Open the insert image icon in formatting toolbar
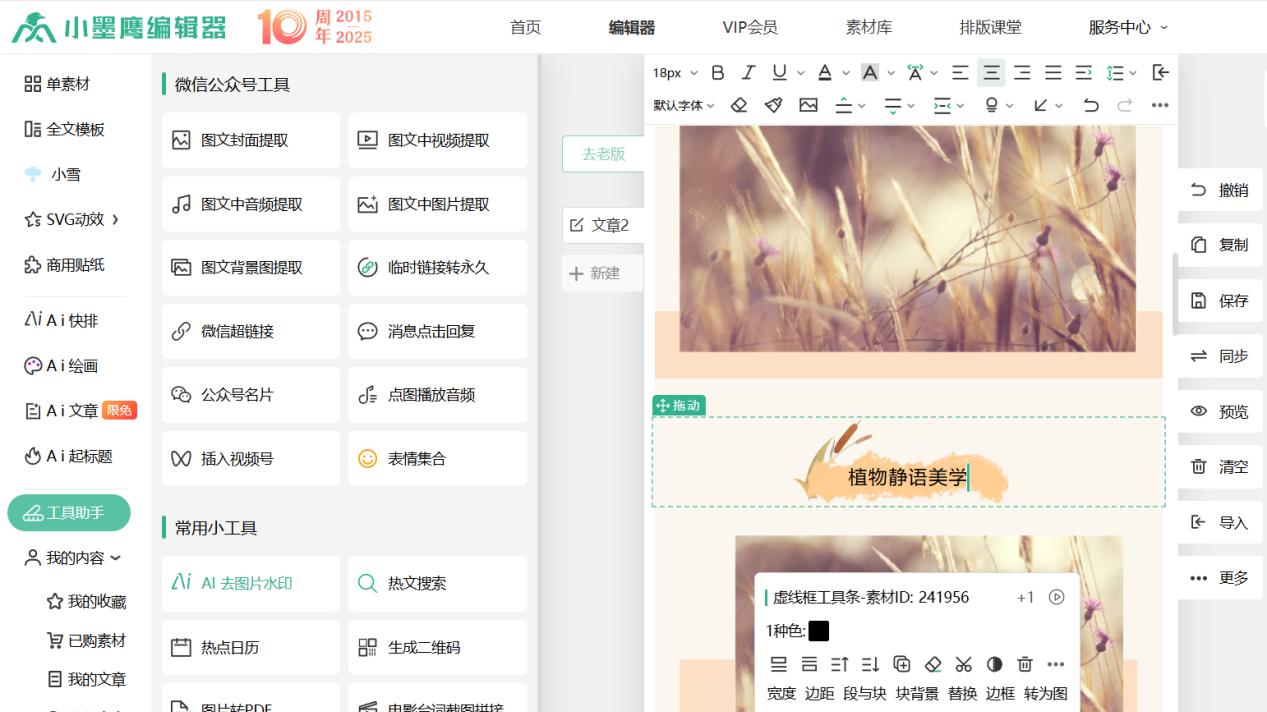1267x712 pixels. [x=808, y=104]
